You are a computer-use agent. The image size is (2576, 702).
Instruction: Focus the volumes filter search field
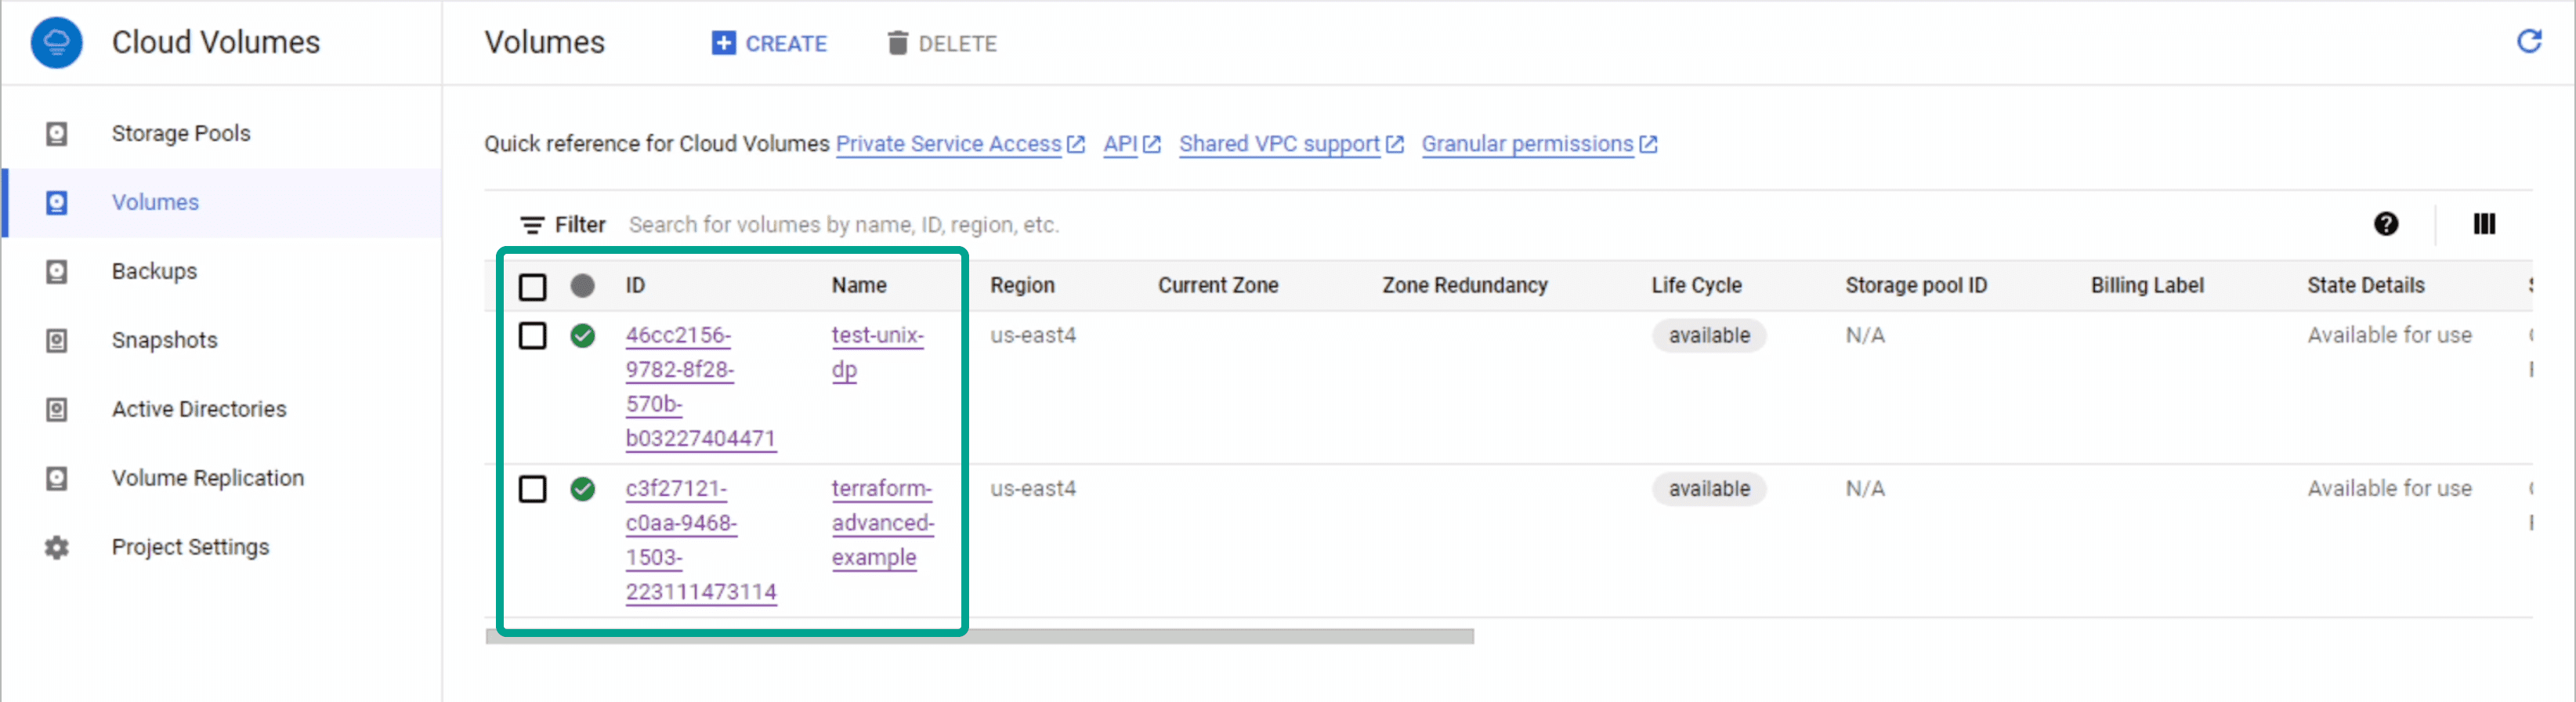pos(1000,225)
